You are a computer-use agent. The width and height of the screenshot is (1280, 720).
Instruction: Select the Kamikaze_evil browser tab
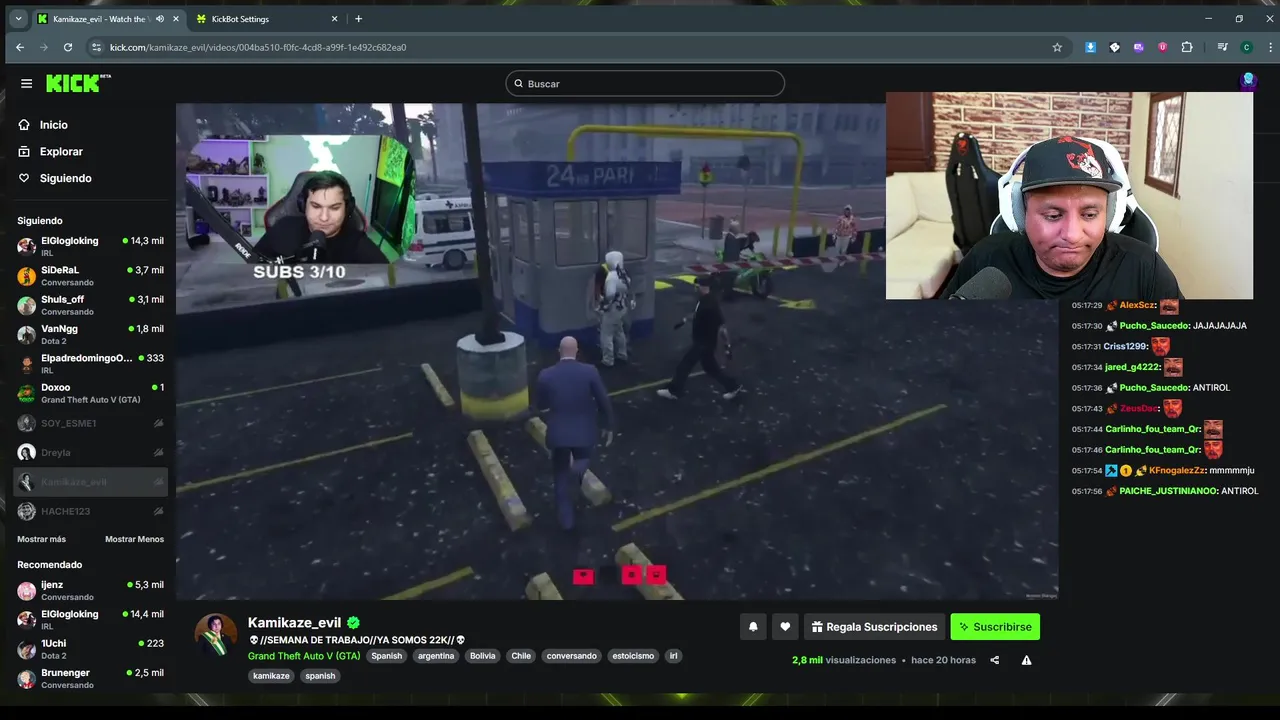(x=108, y=19)
